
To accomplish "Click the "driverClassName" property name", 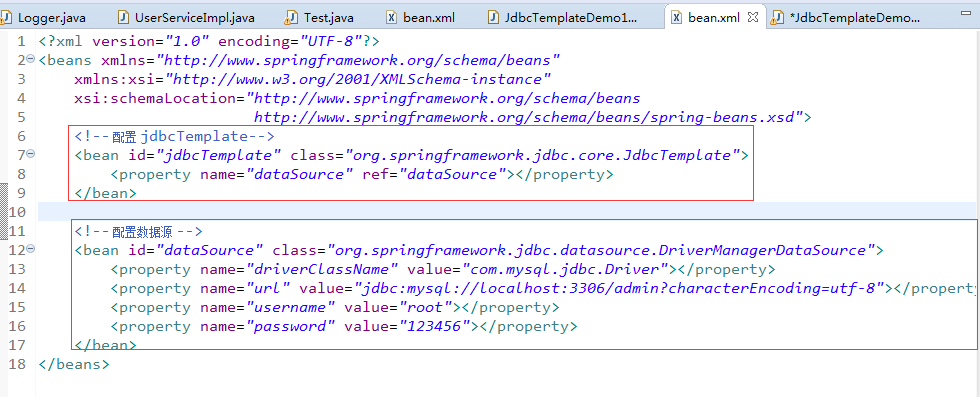I will click(x=322, y=269).
